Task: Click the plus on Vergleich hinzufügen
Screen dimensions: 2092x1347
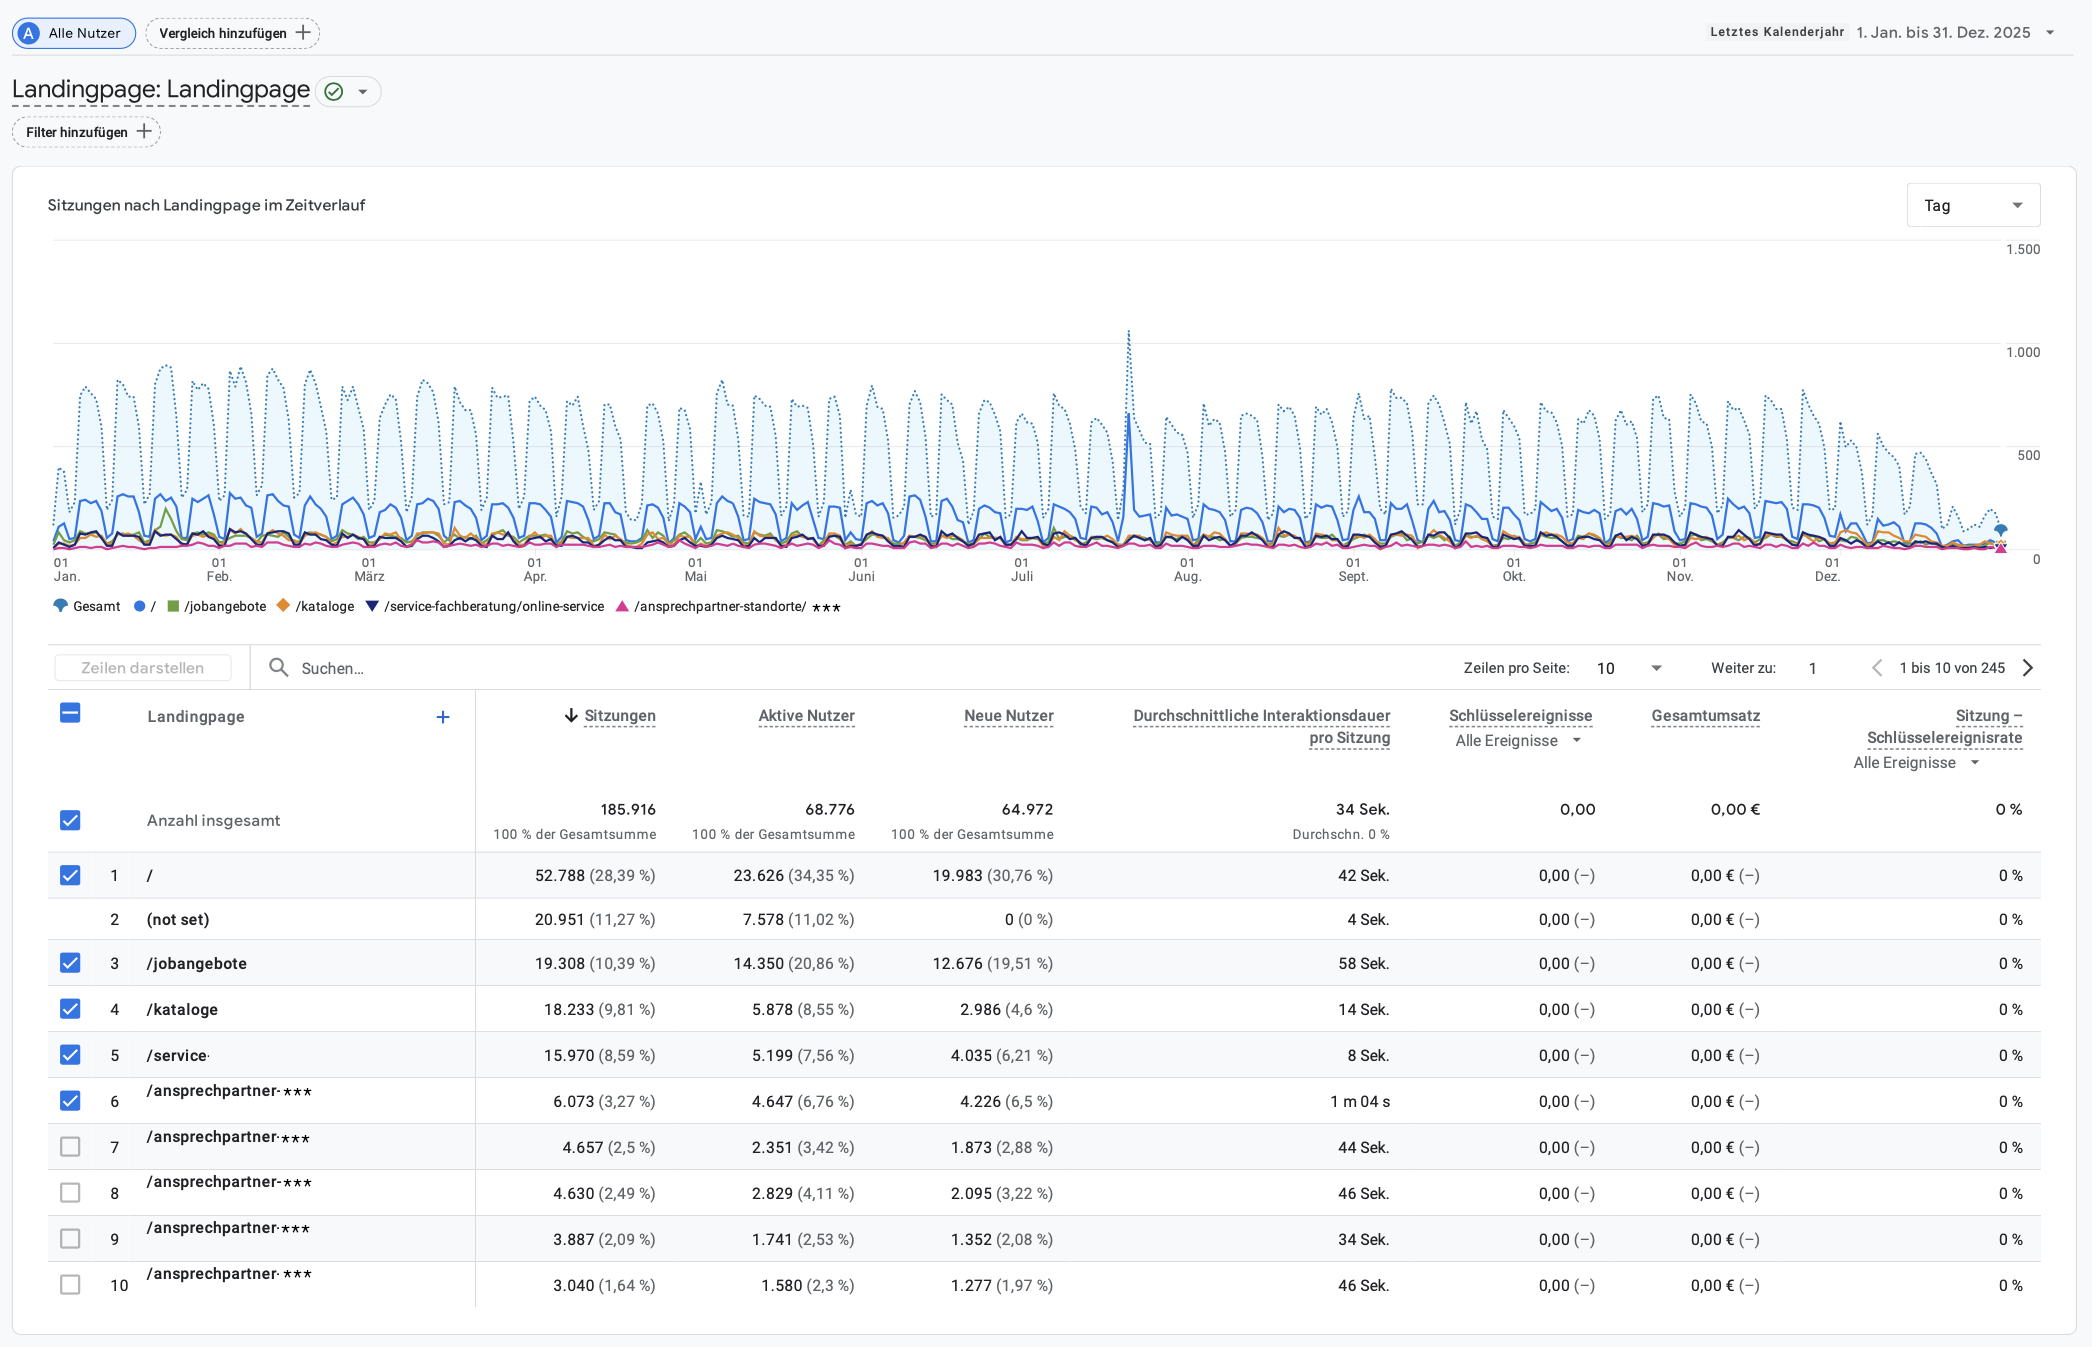Action: (x=303, y=33)
